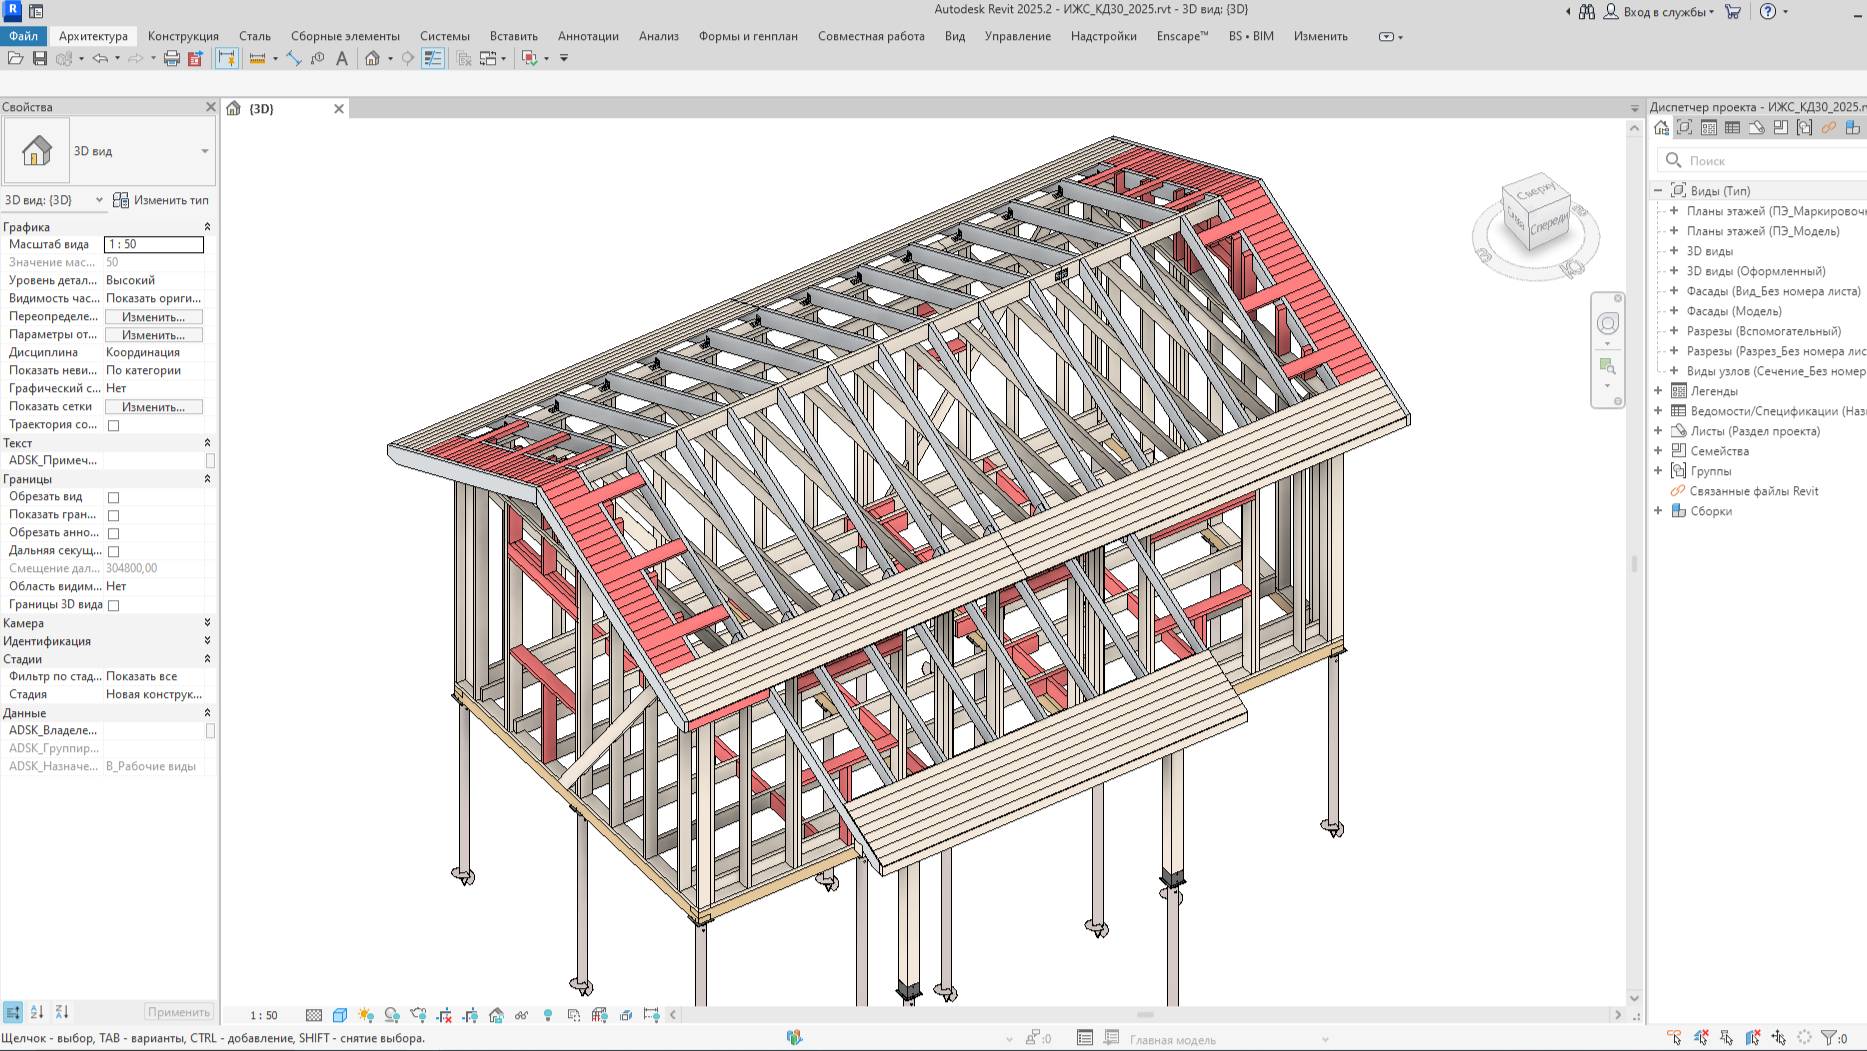Check the Траектория солнца checkbox
The width and height of the screenshot is (1867, 1051).
point(112,424)
